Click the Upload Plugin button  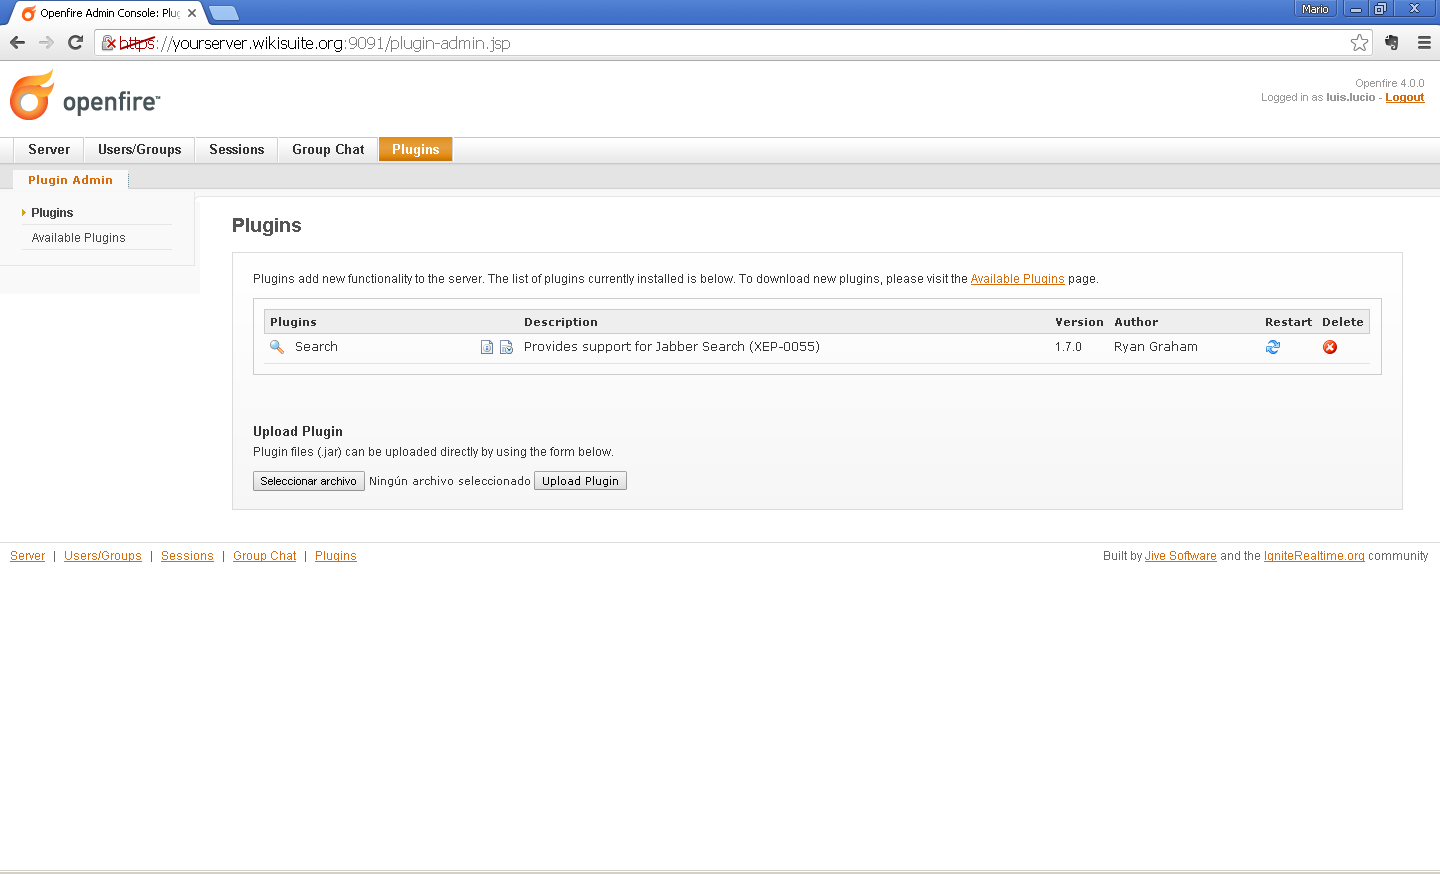tap(580, 481)
